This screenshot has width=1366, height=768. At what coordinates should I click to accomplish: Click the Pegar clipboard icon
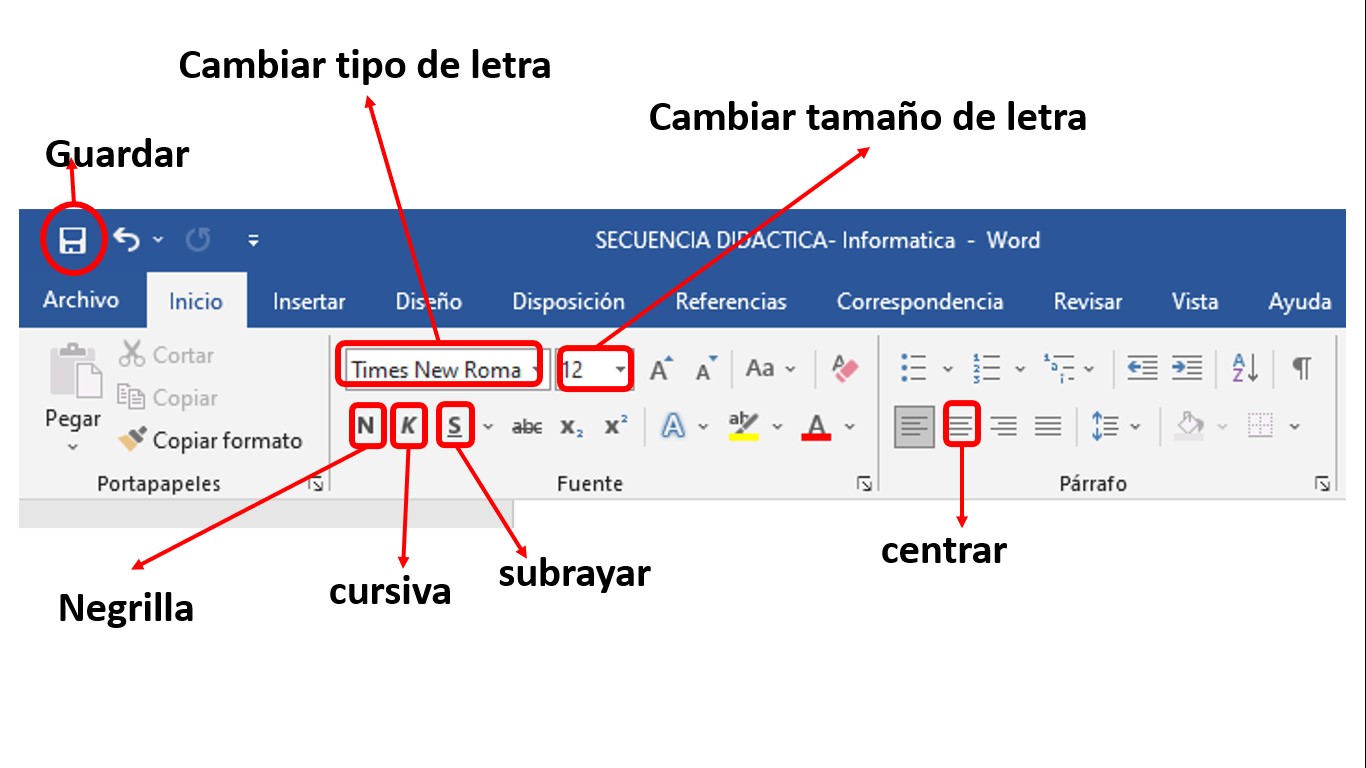click(76, 371)
